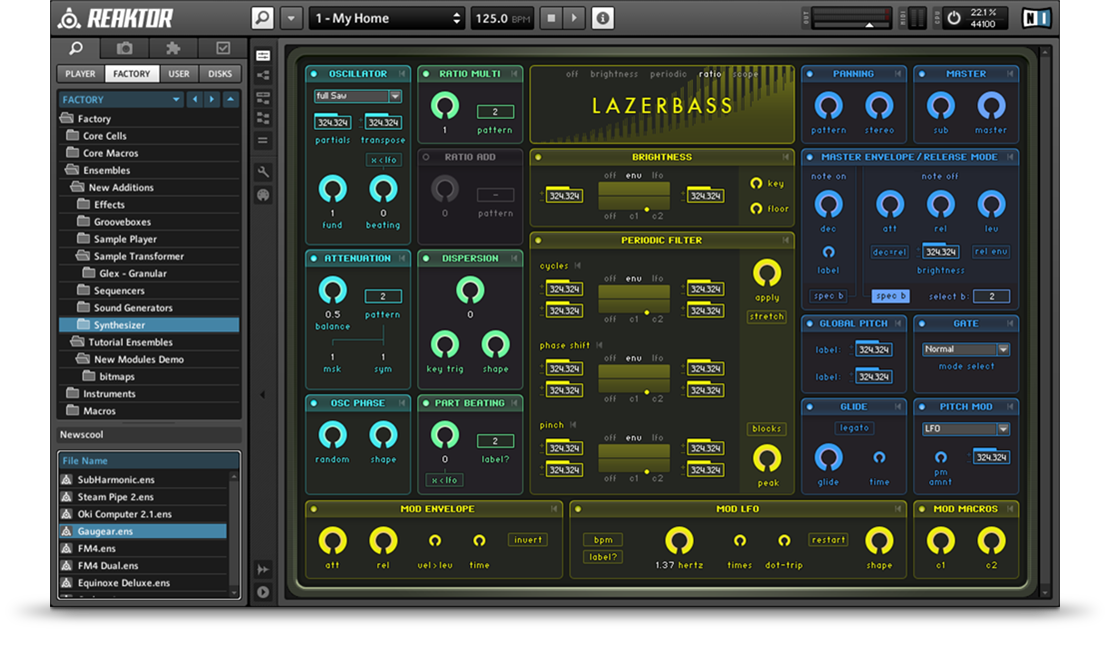Toggle the invert button in Mod Envelope

pyautogui.click(x=527, y=540)
